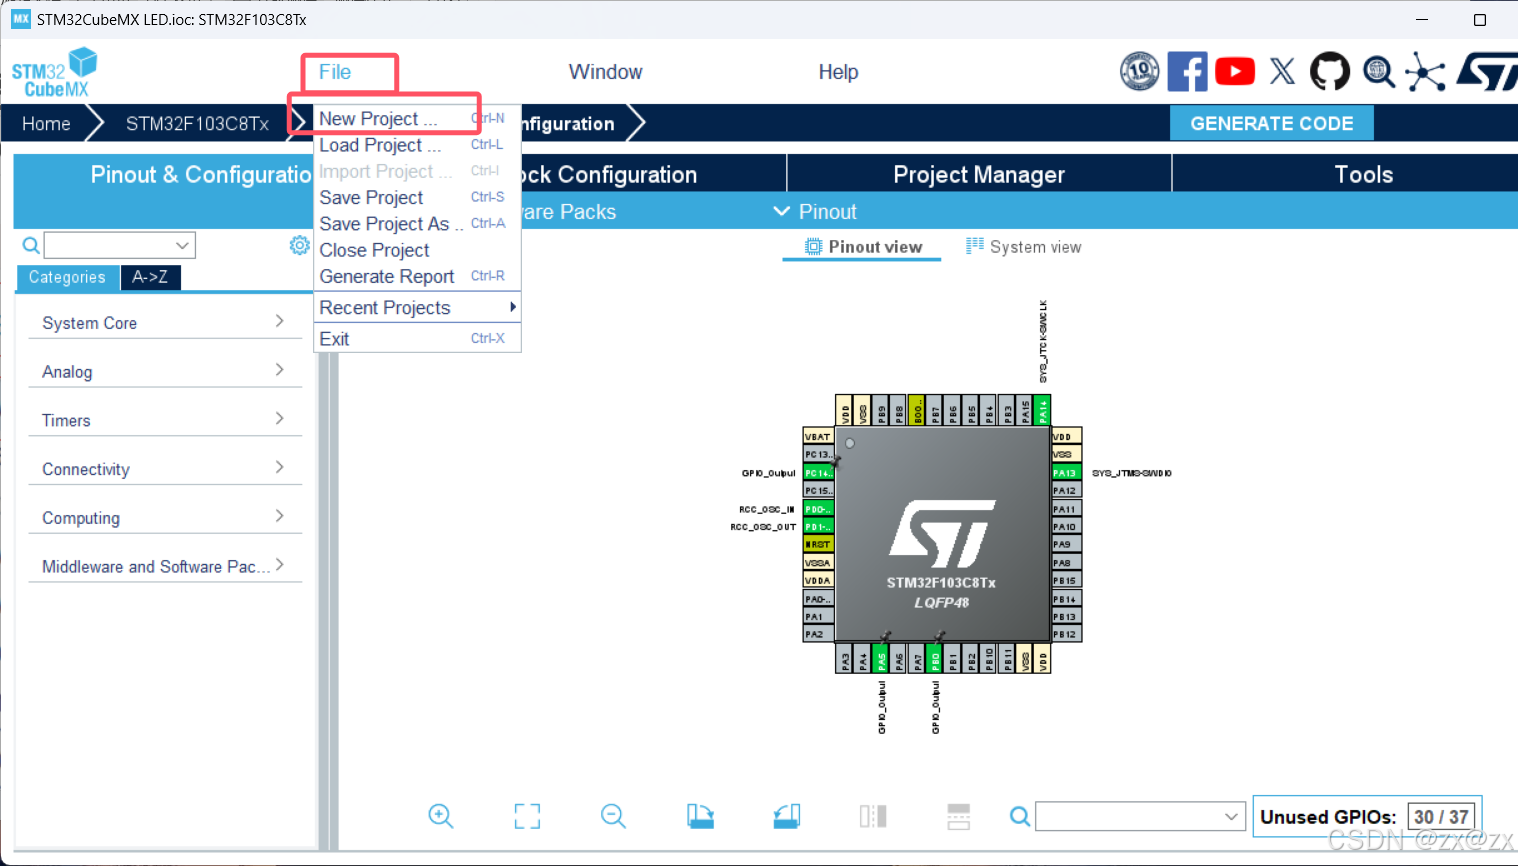Image resolution: width=1518 pixels, height=866 pixels.
Task: Open the Pinout dropdown menu
Action: click(x=815, y=212)
